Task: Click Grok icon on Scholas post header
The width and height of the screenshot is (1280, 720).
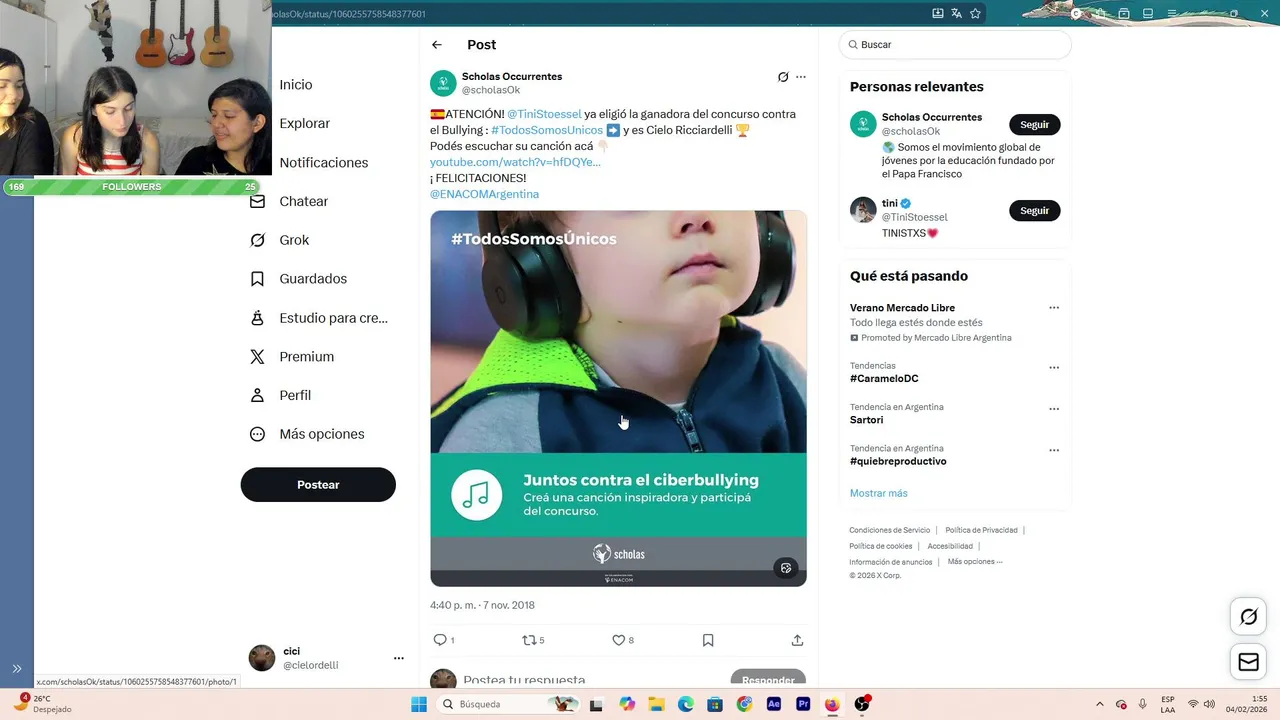Action: pos(783,77)
